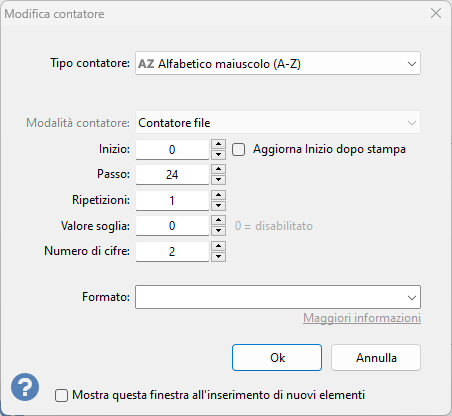Screen dimensions: 452x416
Task: Enable Aggiorna Inizio dopo stampa checkbox
Action: click(x=239, y=149)
